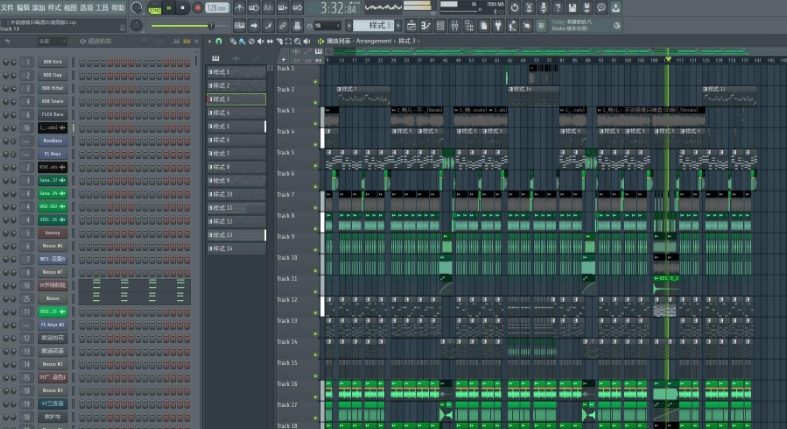
Task: Click the red record button
Action: point(197,7)
